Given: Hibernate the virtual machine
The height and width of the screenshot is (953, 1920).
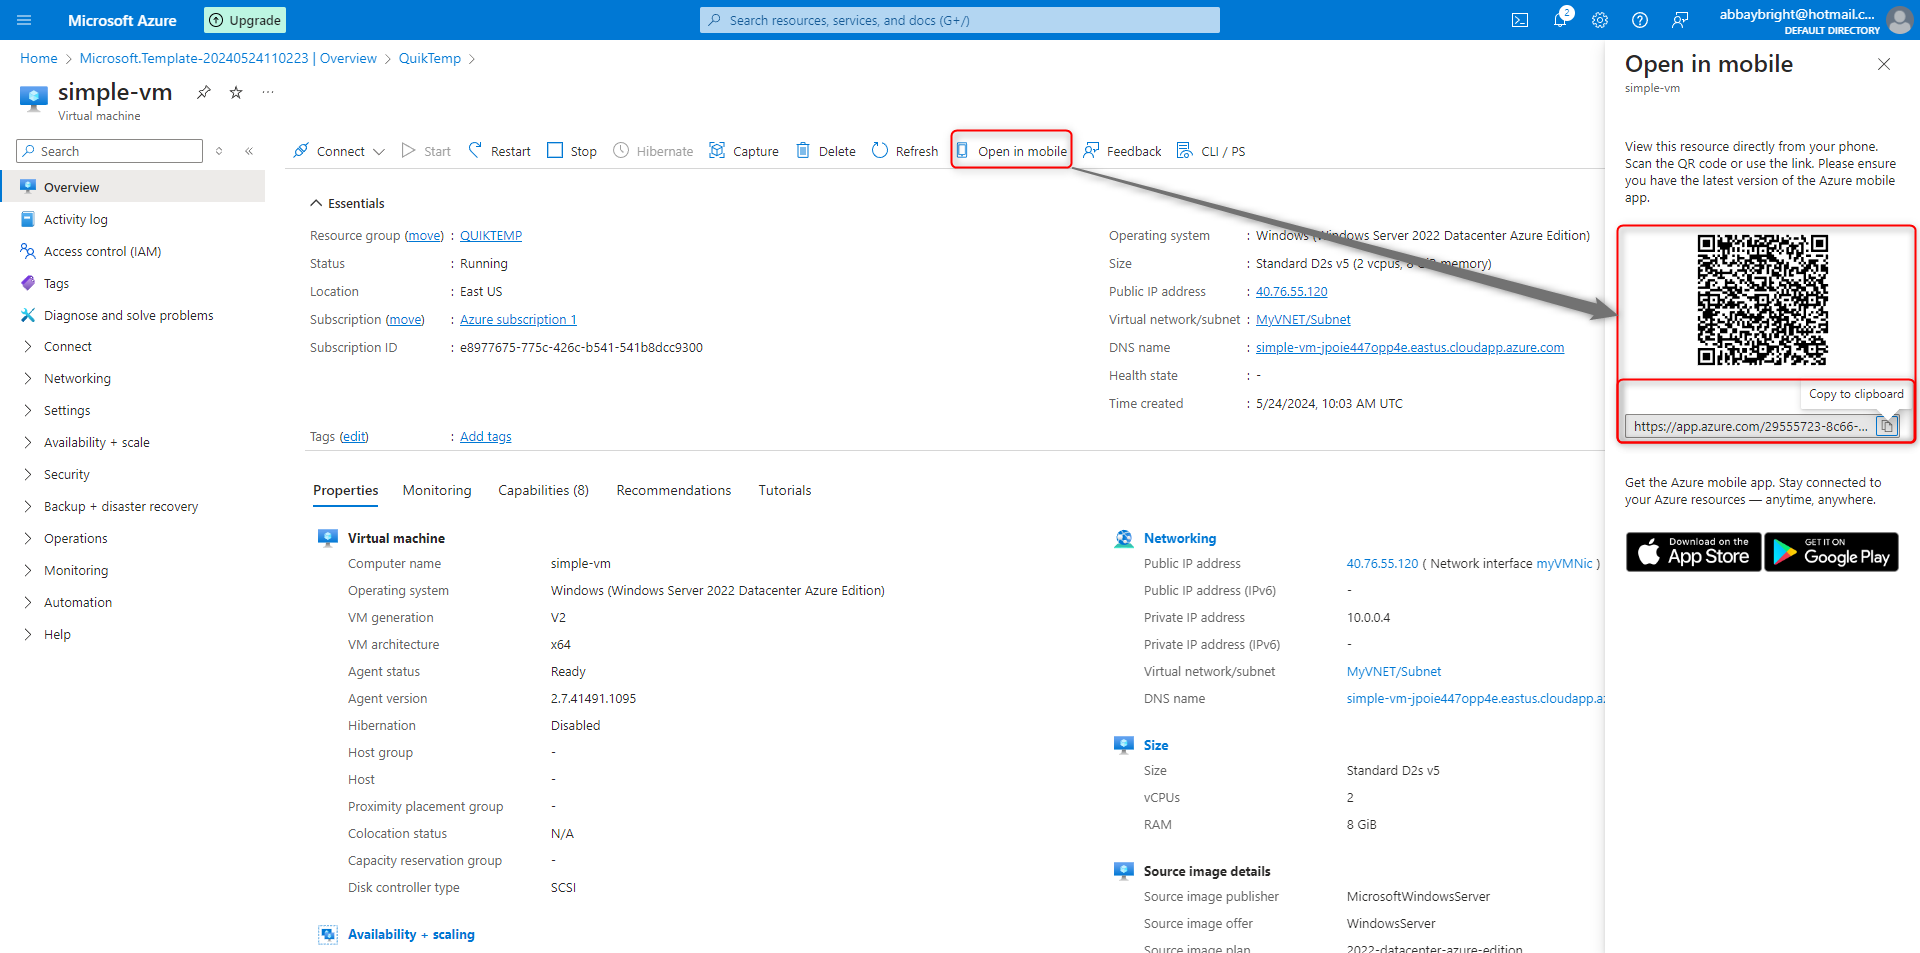Looking at the screenshot, I should point(653,151).
